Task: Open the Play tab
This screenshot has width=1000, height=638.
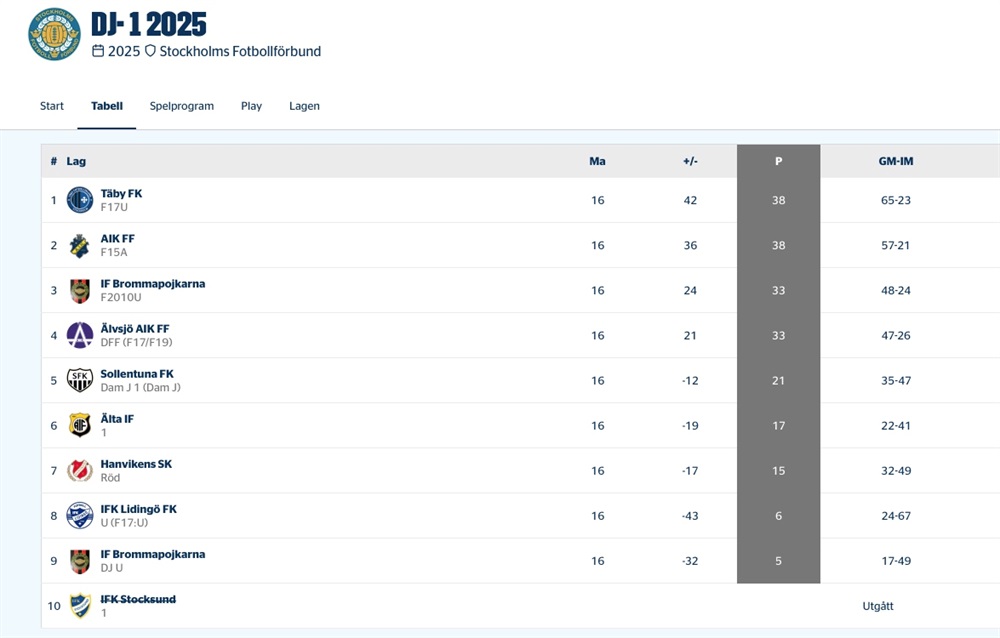Action: (251, 106)
